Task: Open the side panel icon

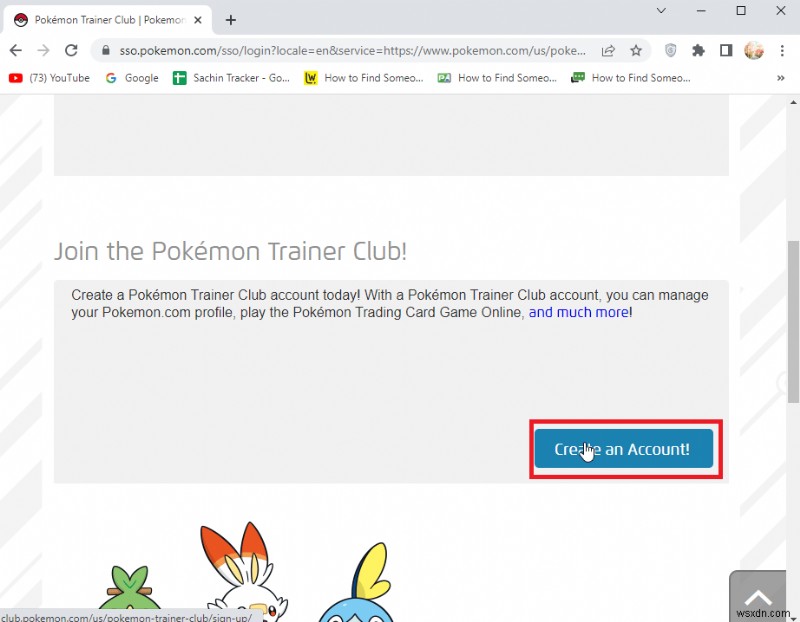Action: [x=727, y=51]
